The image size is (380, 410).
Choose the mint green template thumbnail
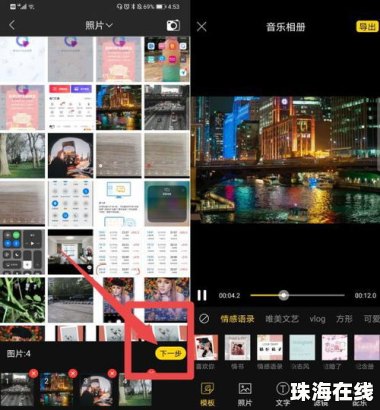(302, 348)
